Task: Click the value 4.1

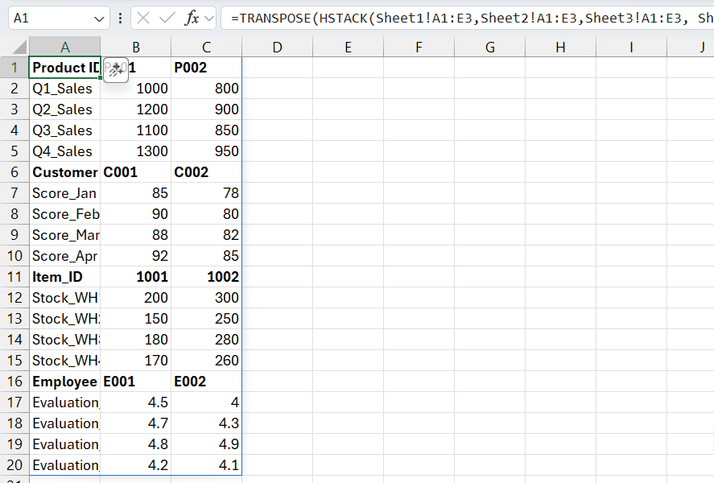Action: 206,465
